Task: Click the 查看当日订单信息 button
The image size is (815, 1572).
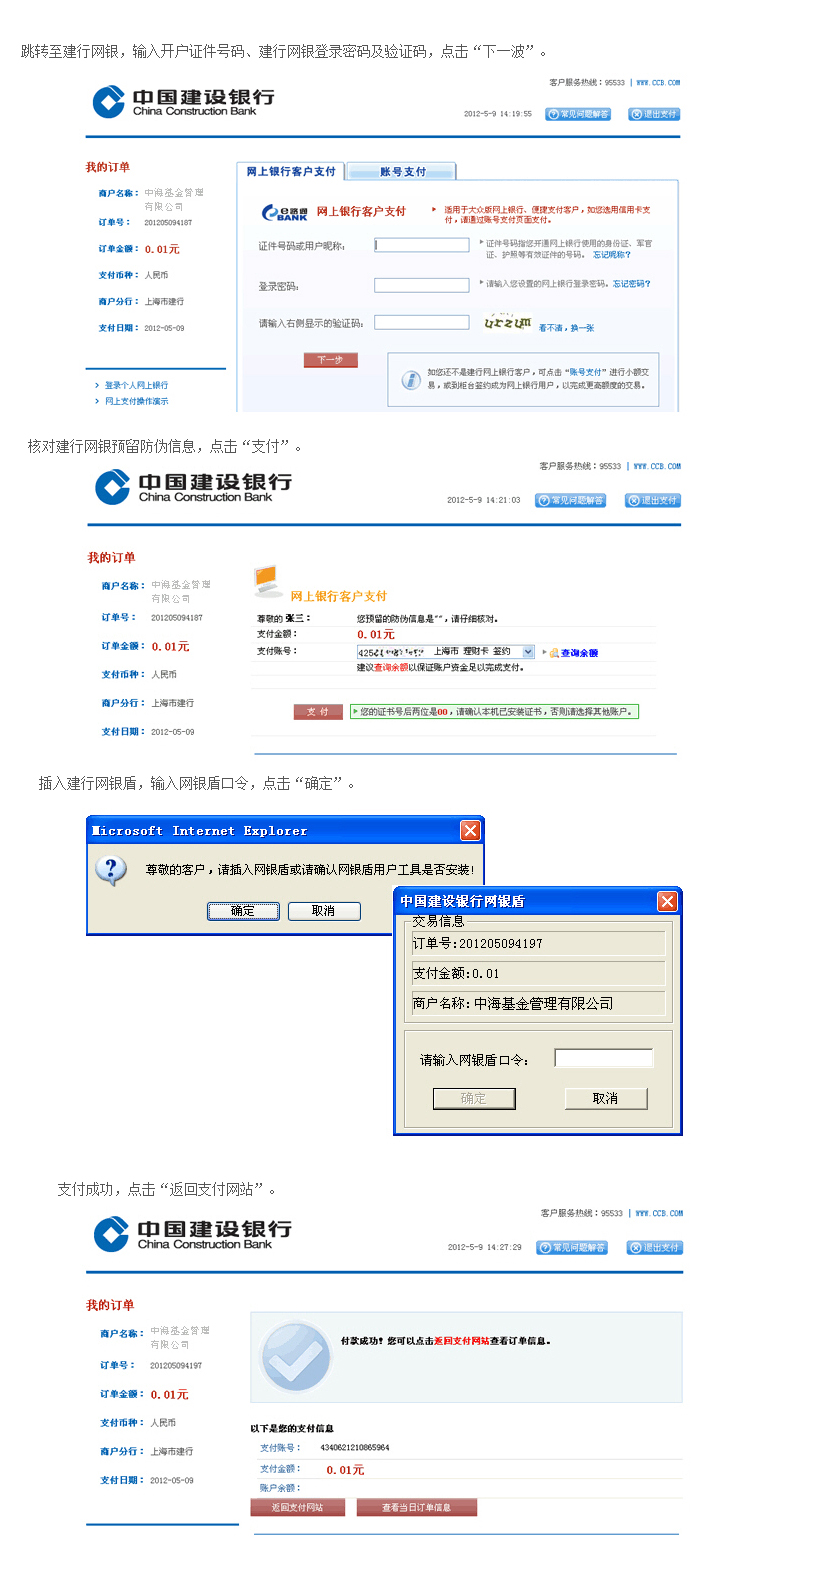Action: (416, 1507)
